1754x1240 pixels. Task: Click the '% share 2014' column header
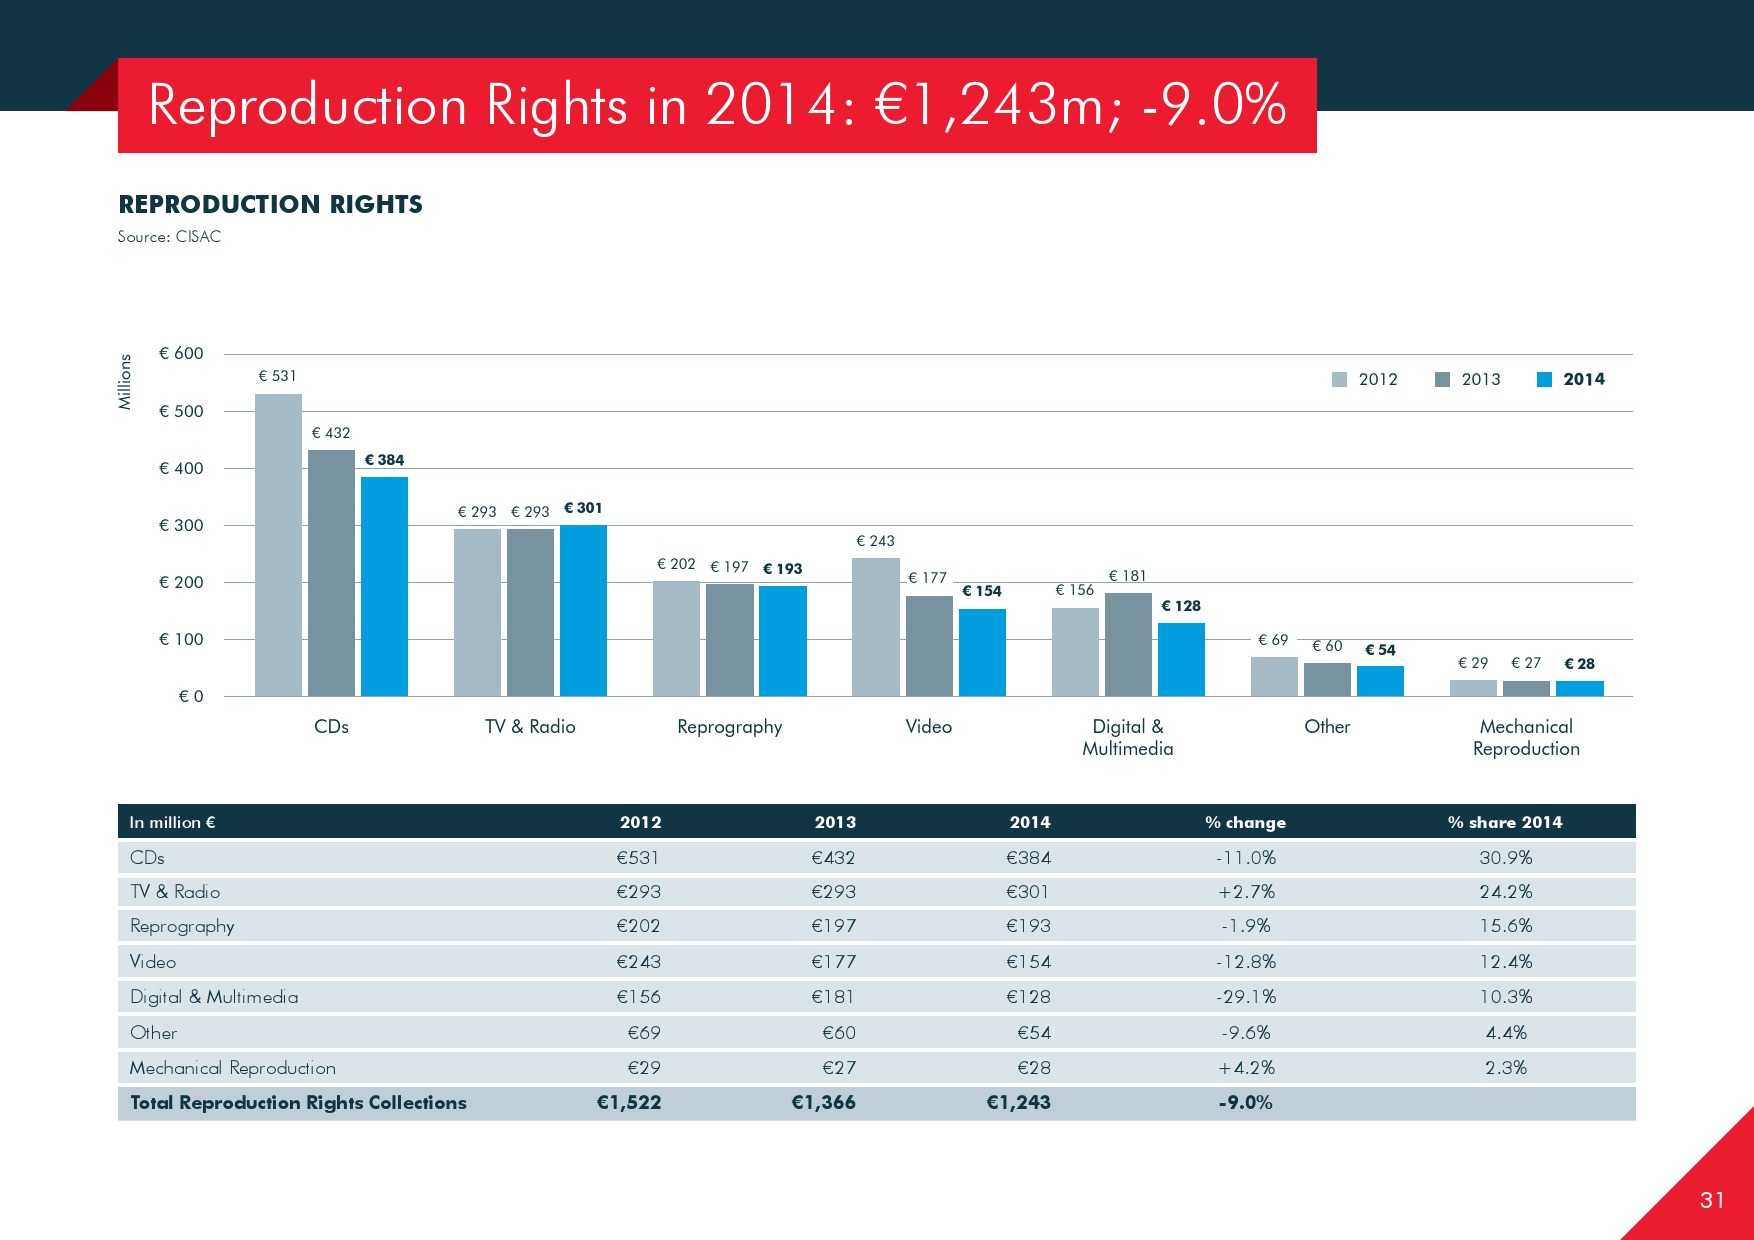(x=1504, y=822)
